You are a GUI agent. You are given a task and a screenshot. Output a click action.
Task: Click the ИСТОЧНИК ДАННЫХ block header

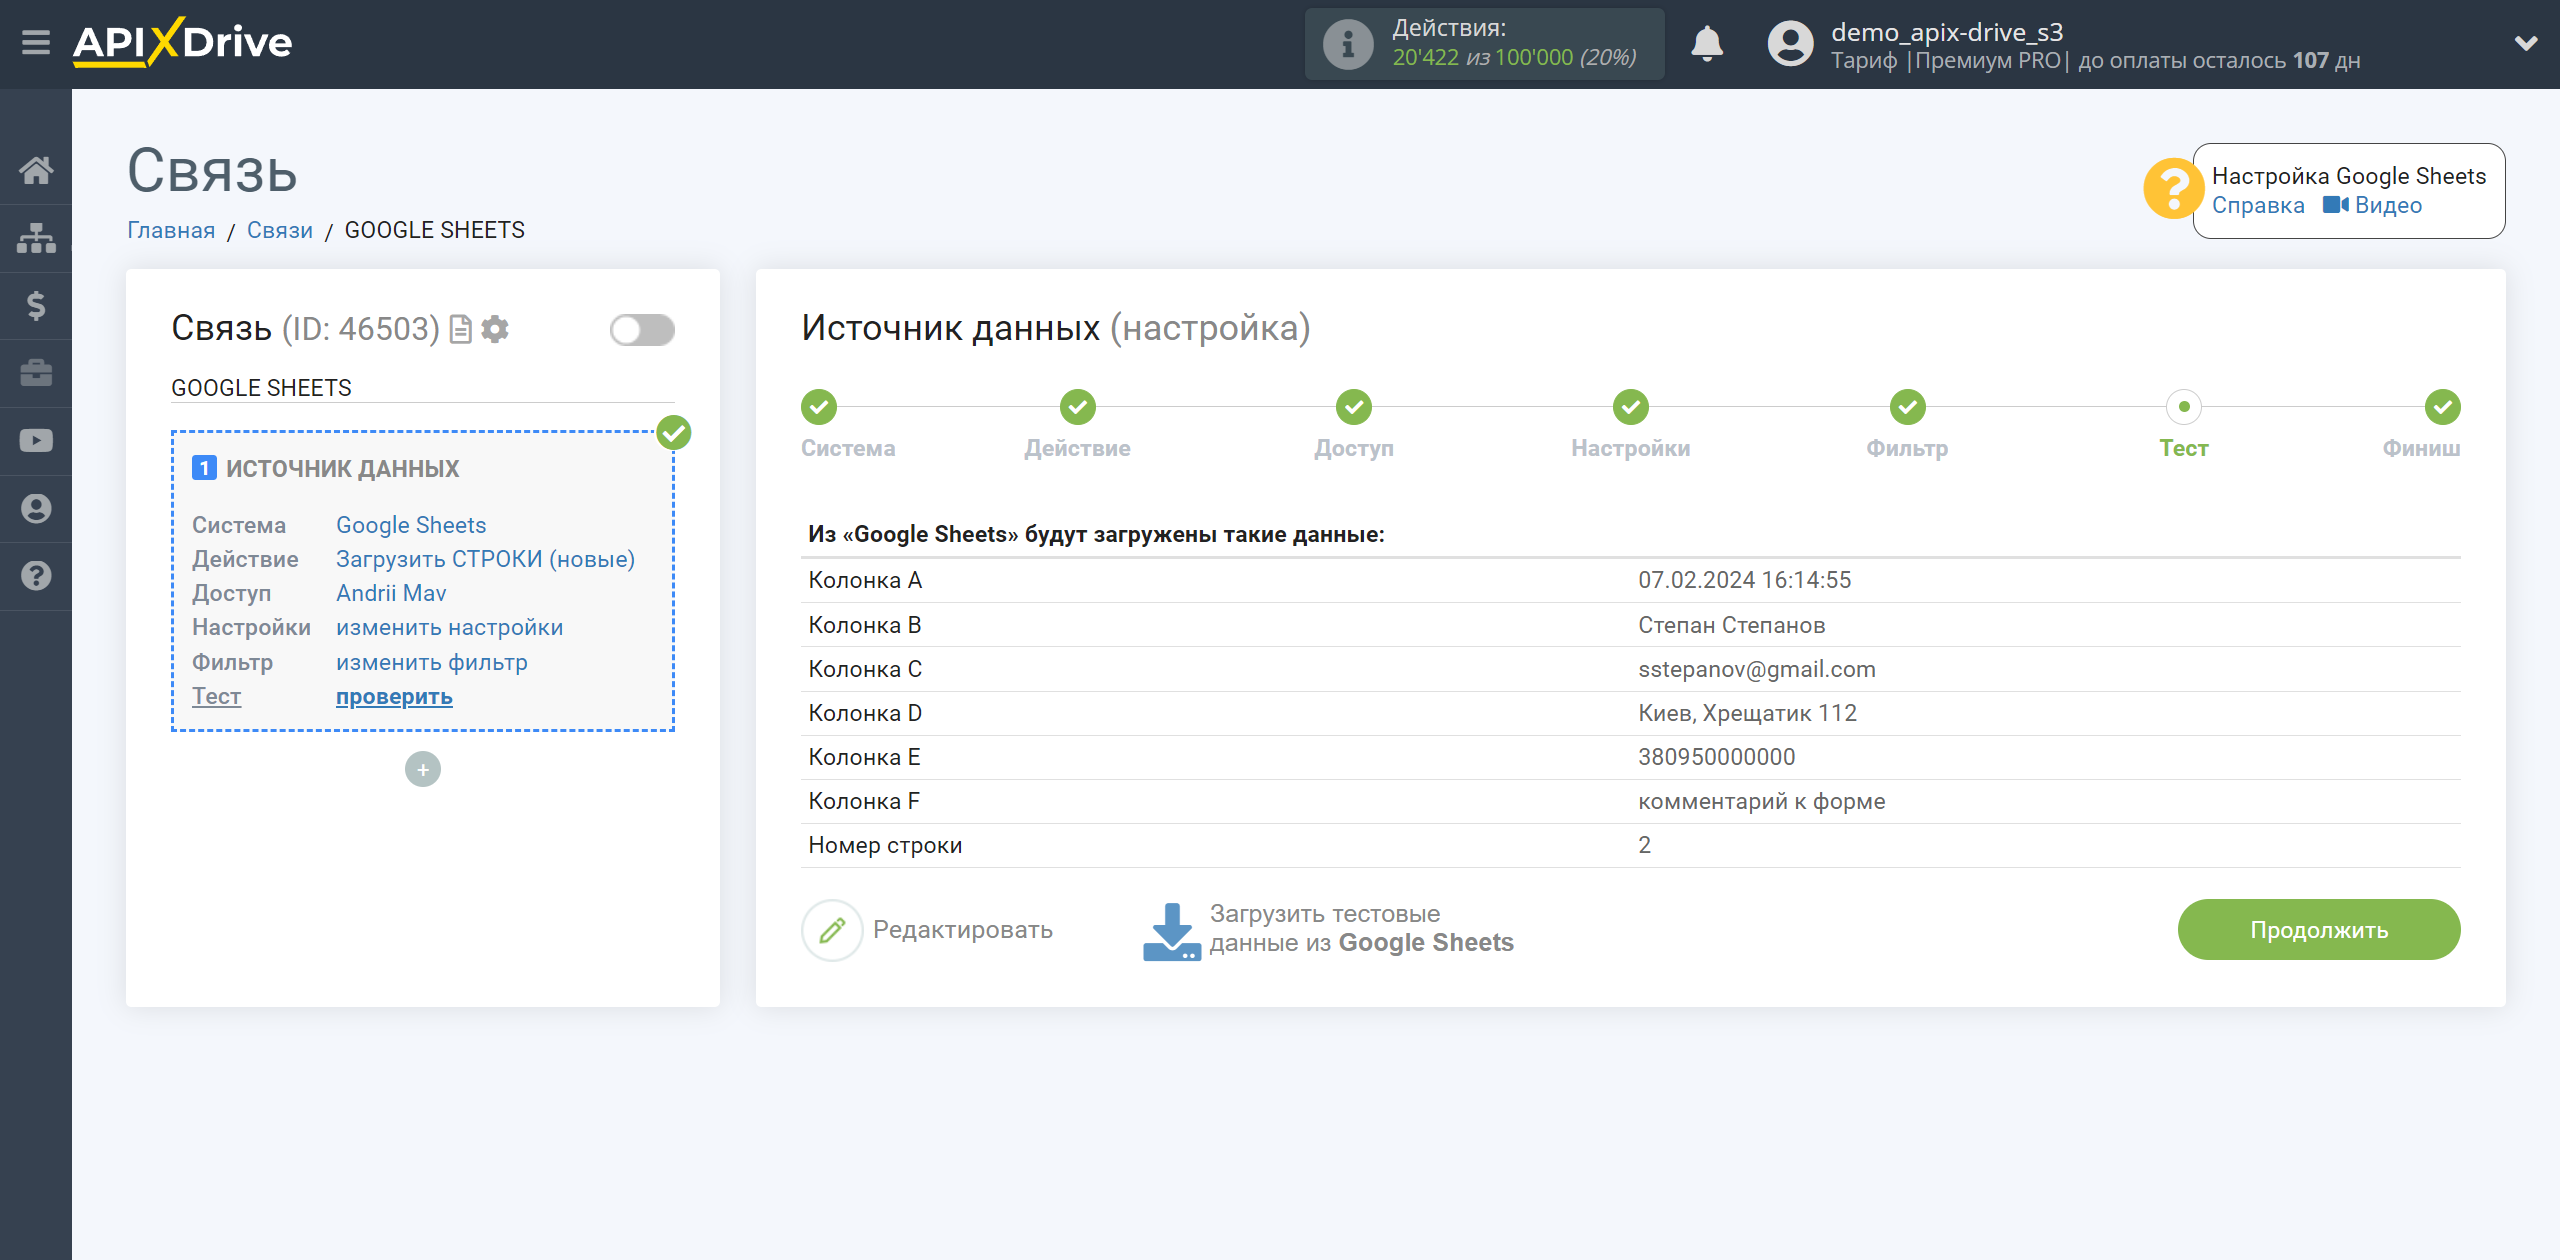point(342,469)
